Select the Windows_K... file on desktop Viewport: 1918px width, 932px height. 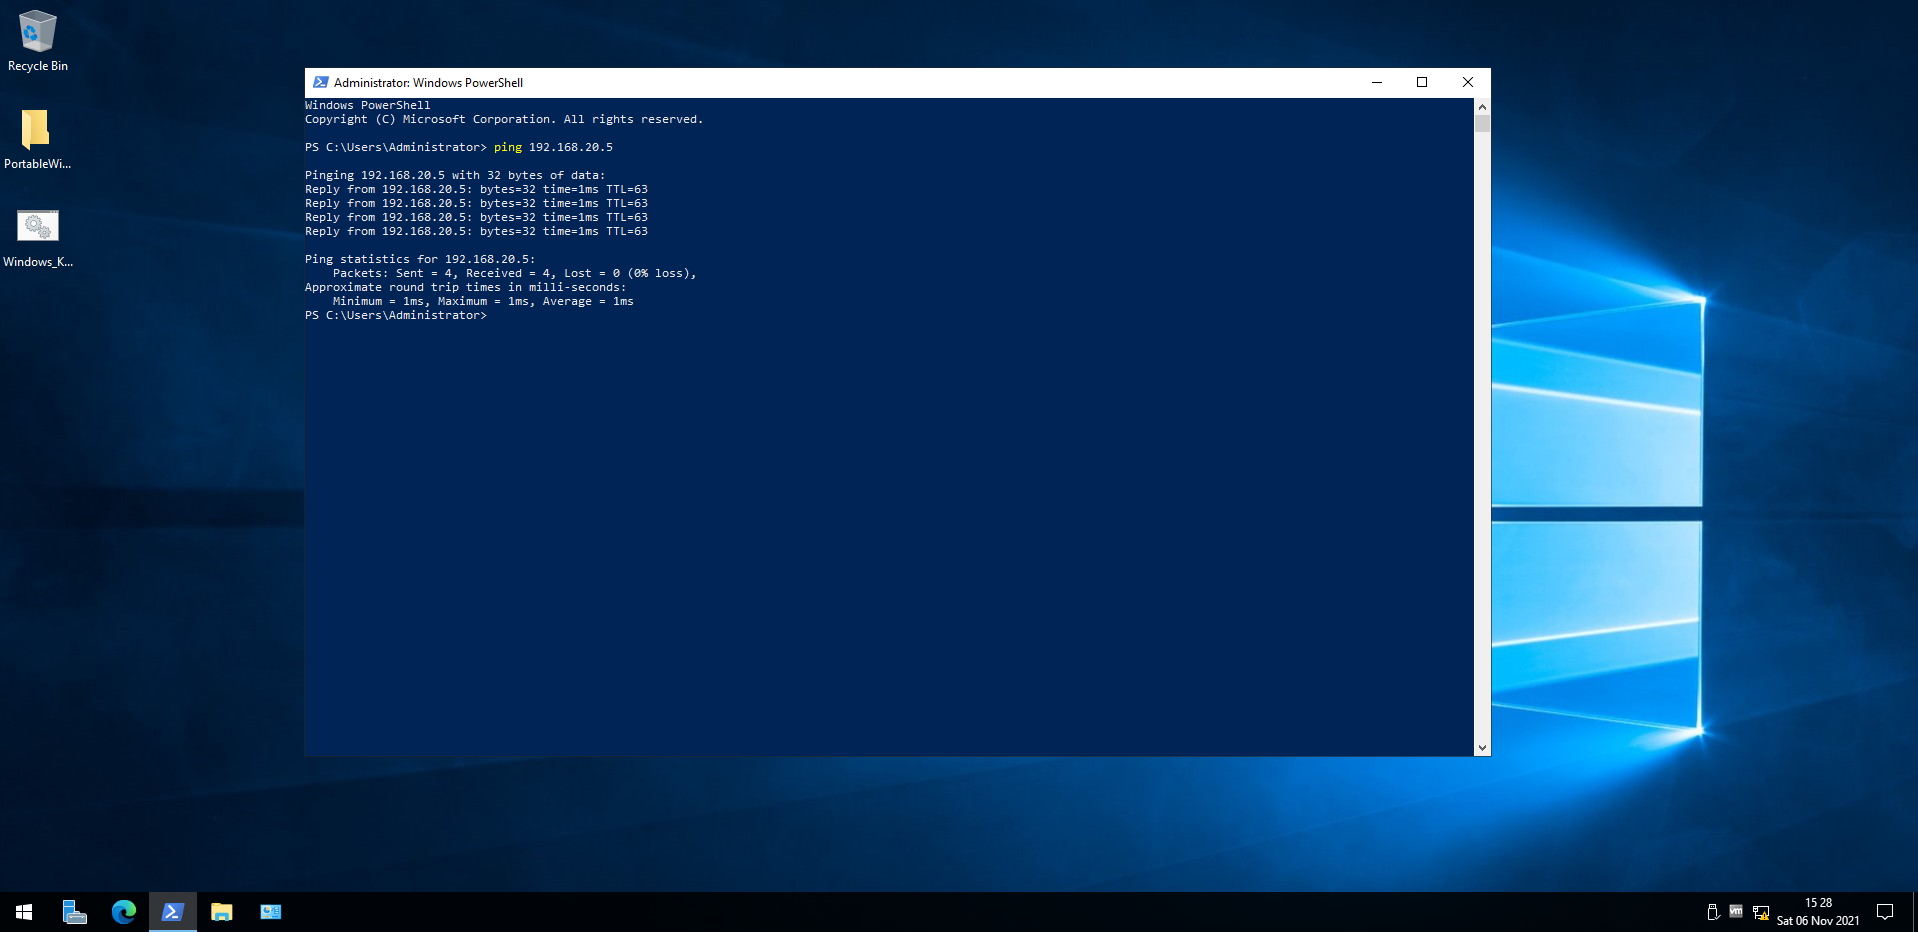pos(38,238)
